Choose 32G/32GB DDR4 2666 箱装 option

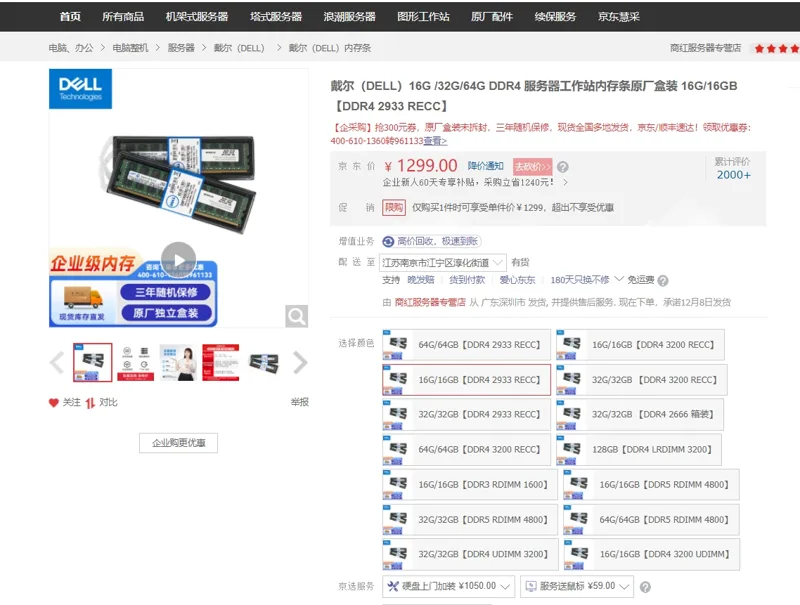640,415
